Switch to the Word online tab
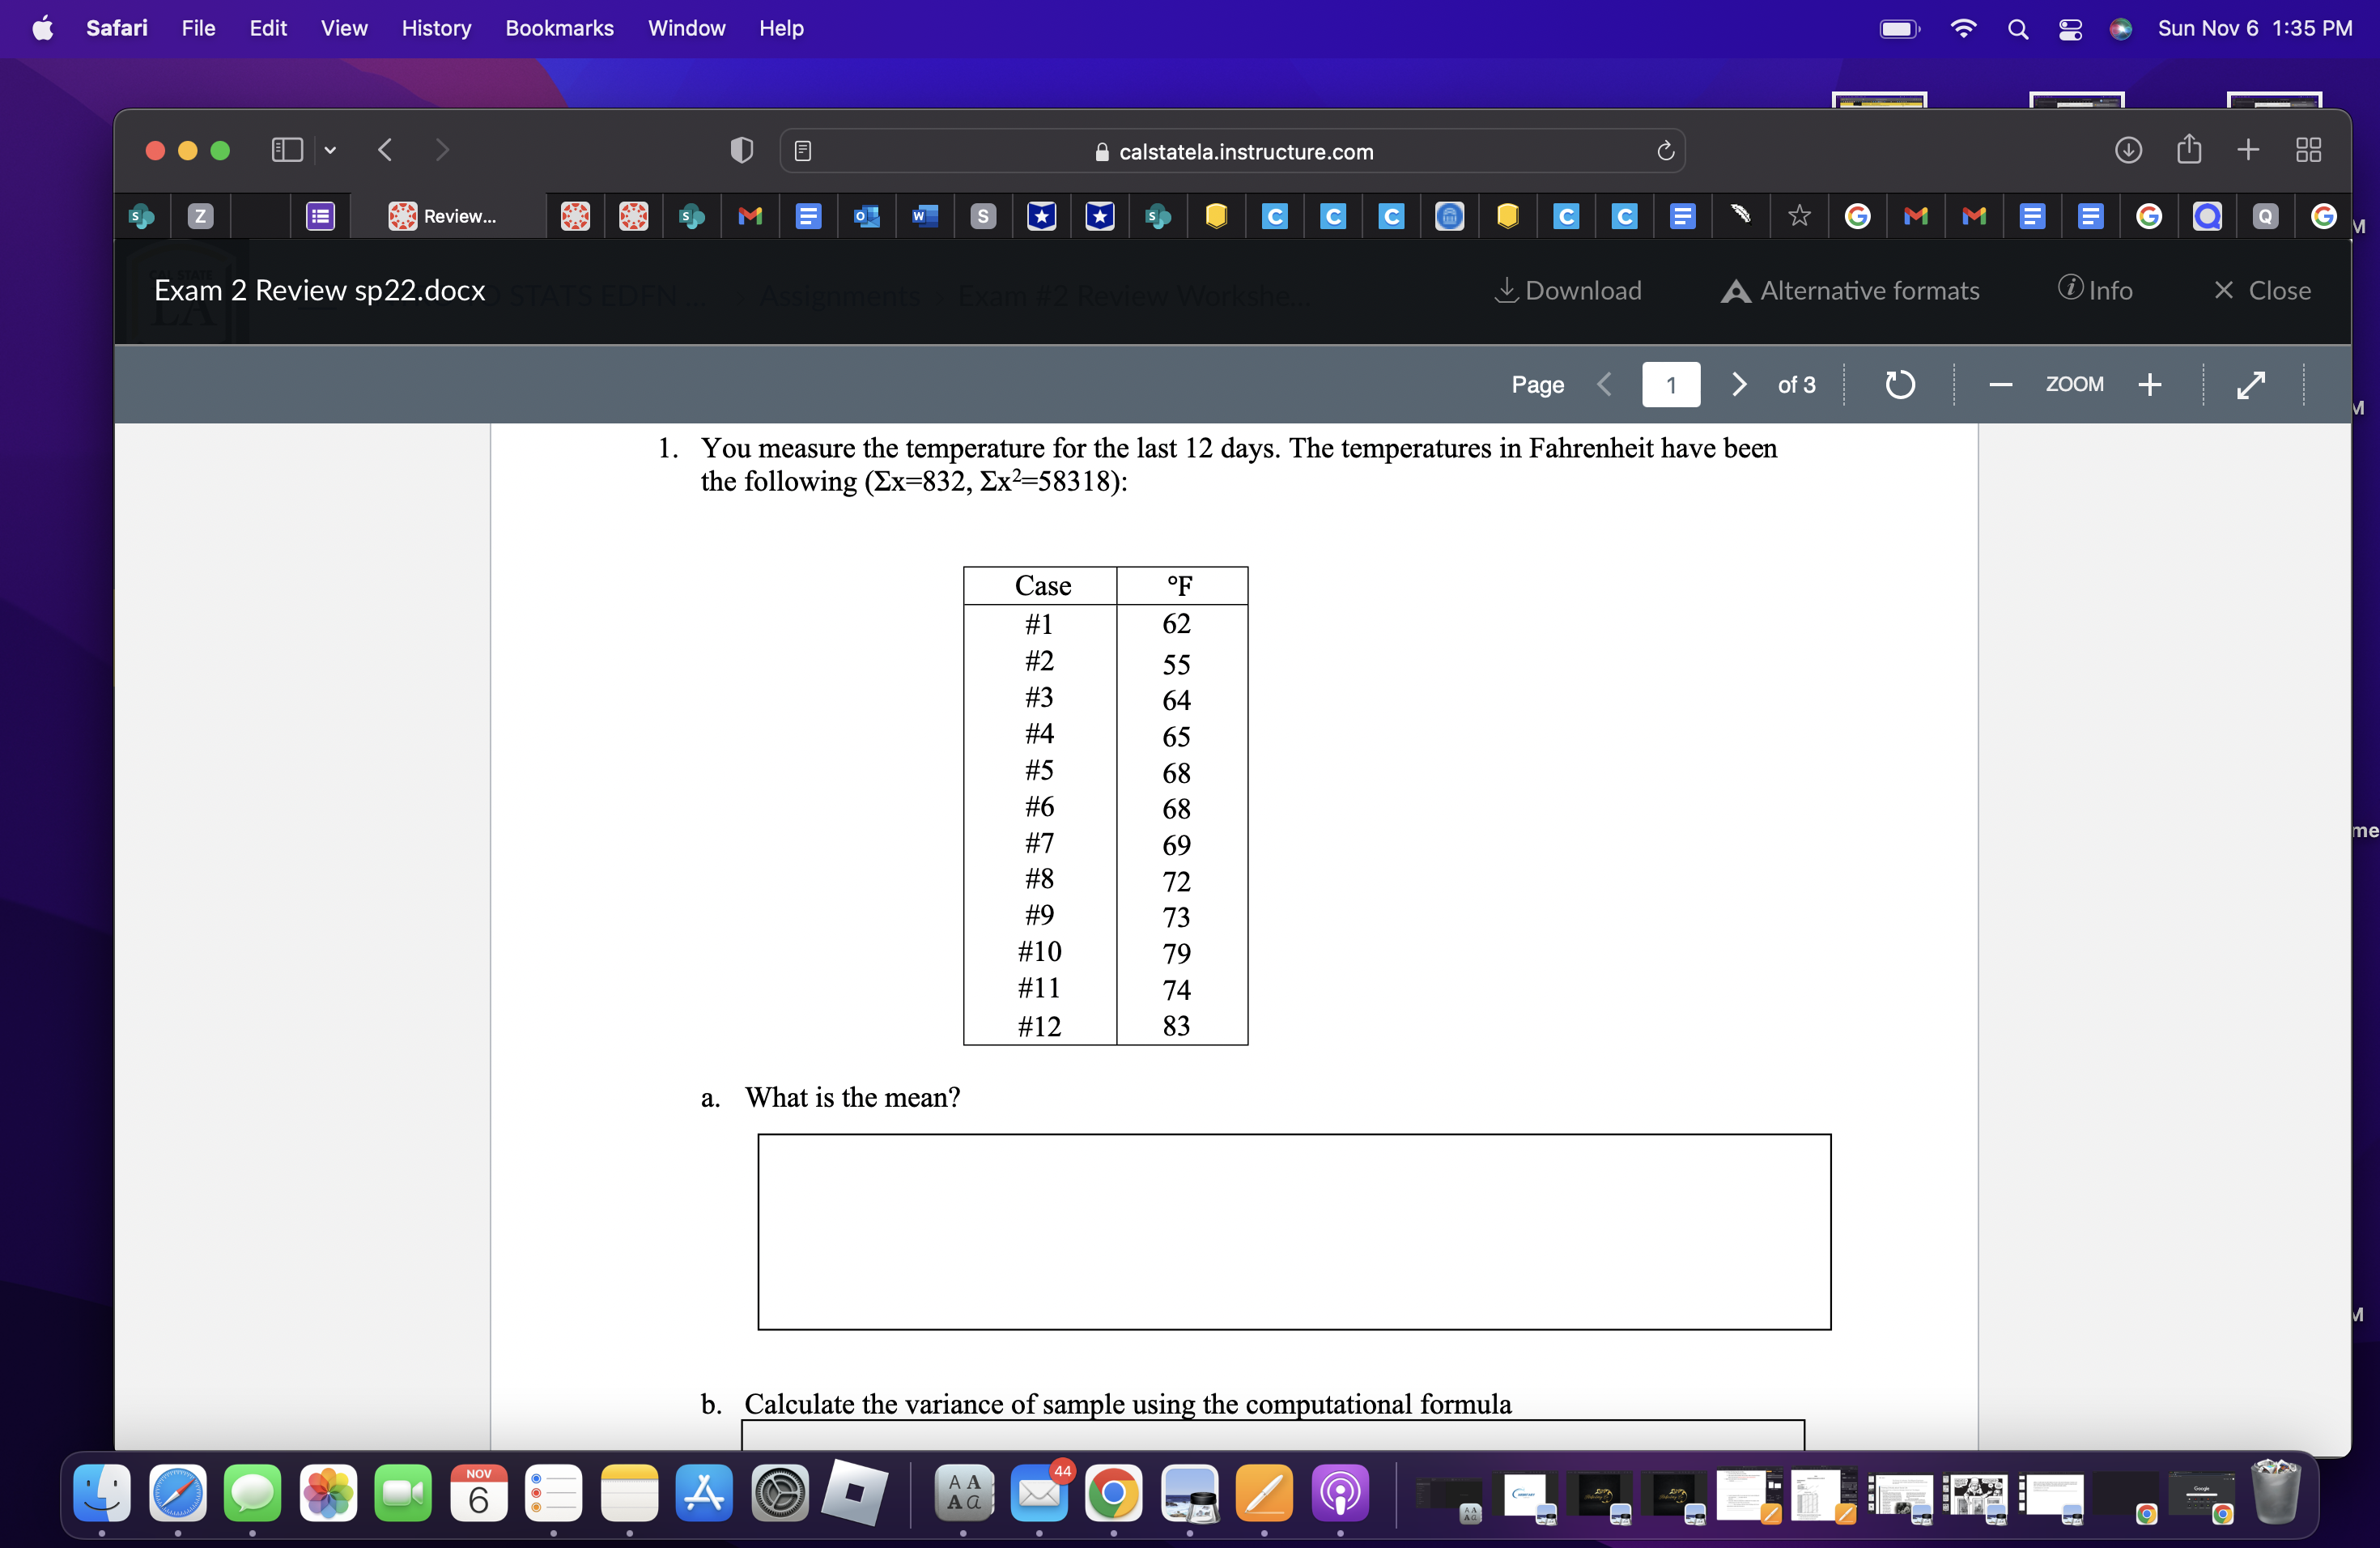The height and width of the screenshot is (1548, 2380). tap(925, 216)
